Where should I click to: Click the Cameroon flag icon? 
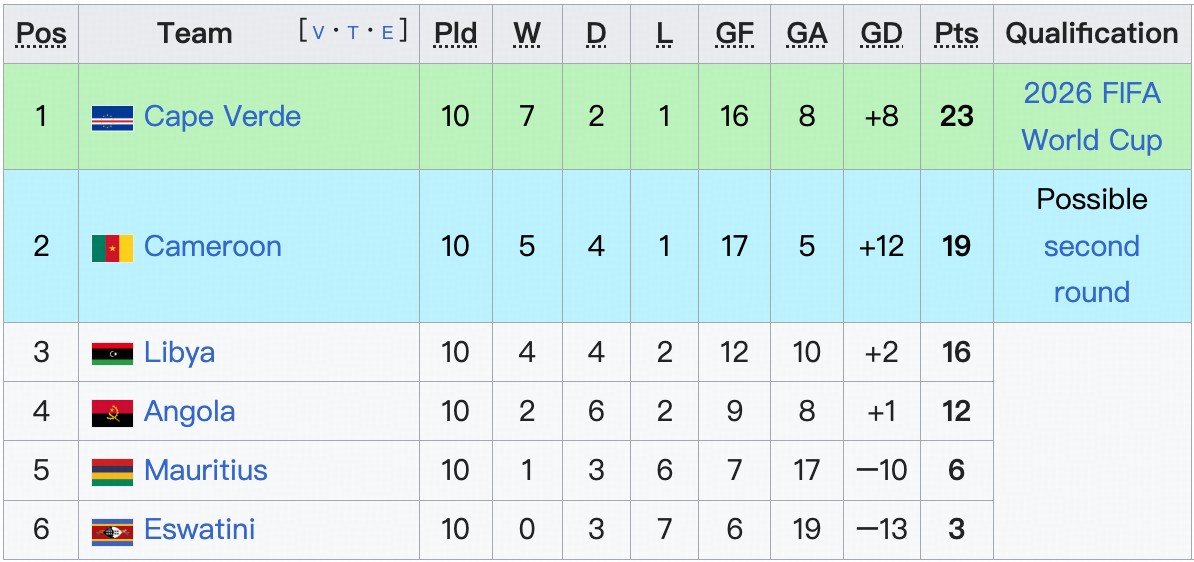pos(112,248)
